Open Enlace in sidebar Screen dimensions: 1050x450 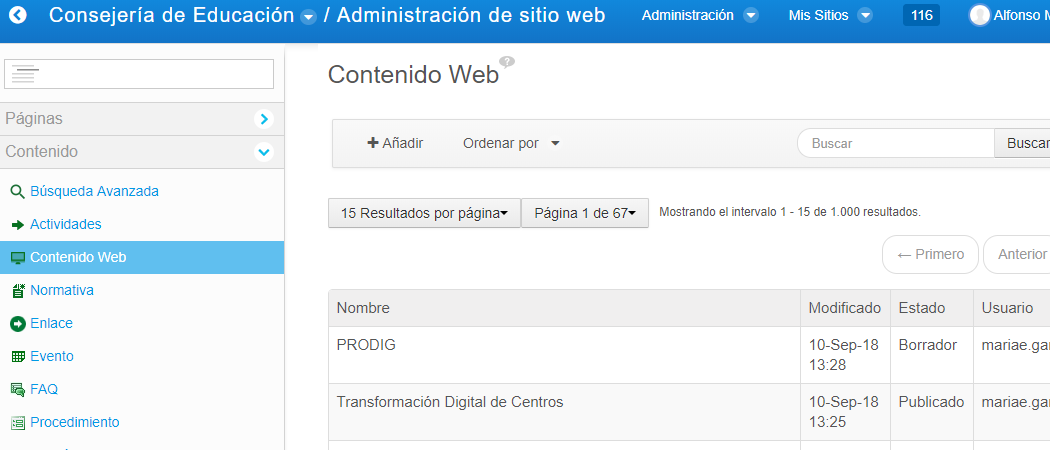(x=52, y=323)
